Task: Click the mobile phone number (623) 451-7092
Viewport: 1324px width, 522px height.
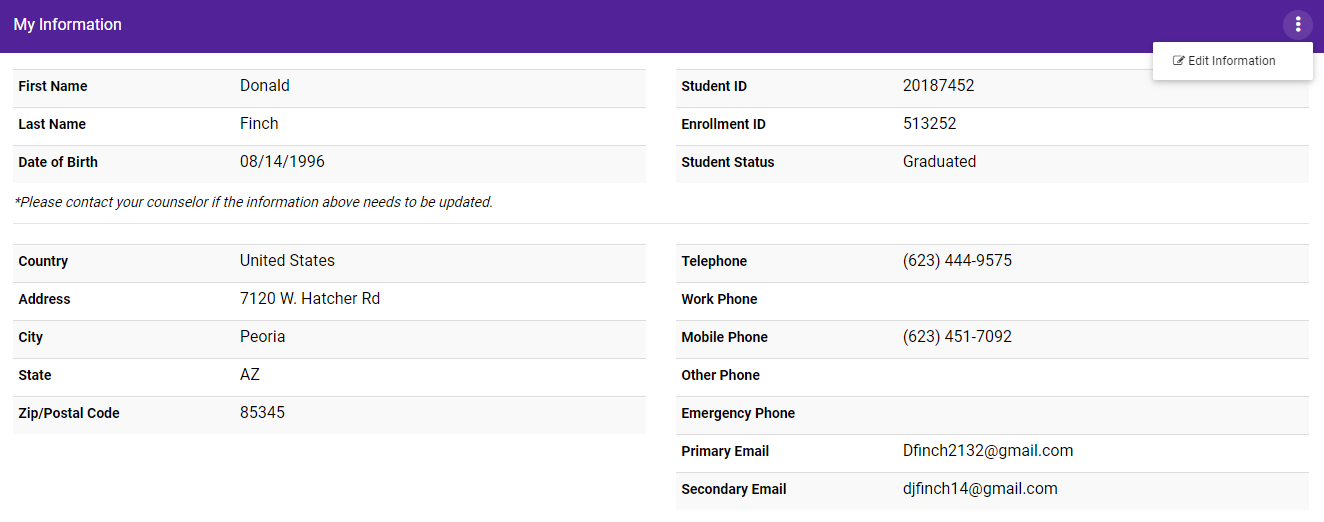Action: coord(957,337)
